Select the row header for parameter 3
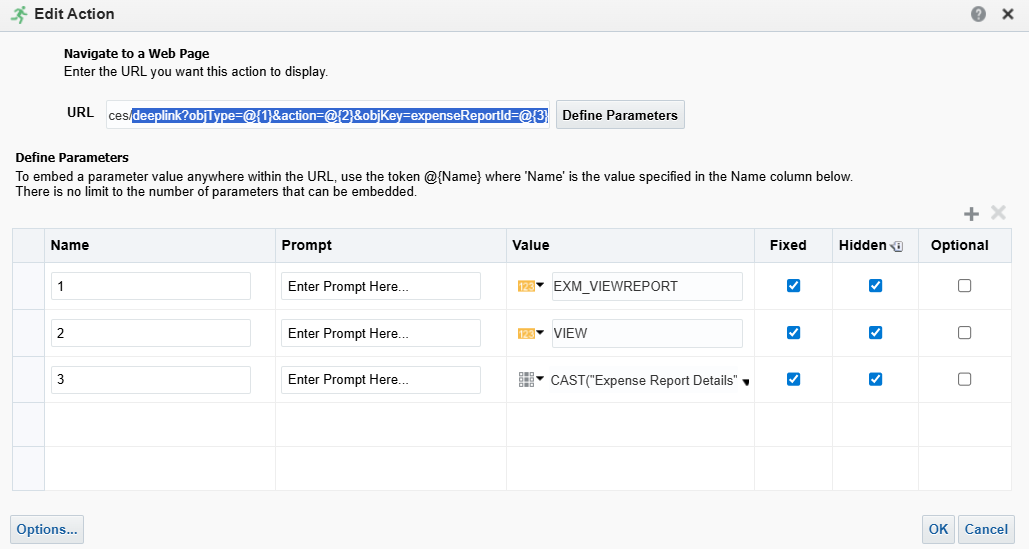Screen dimensions: 1029x549 (28, 380)
